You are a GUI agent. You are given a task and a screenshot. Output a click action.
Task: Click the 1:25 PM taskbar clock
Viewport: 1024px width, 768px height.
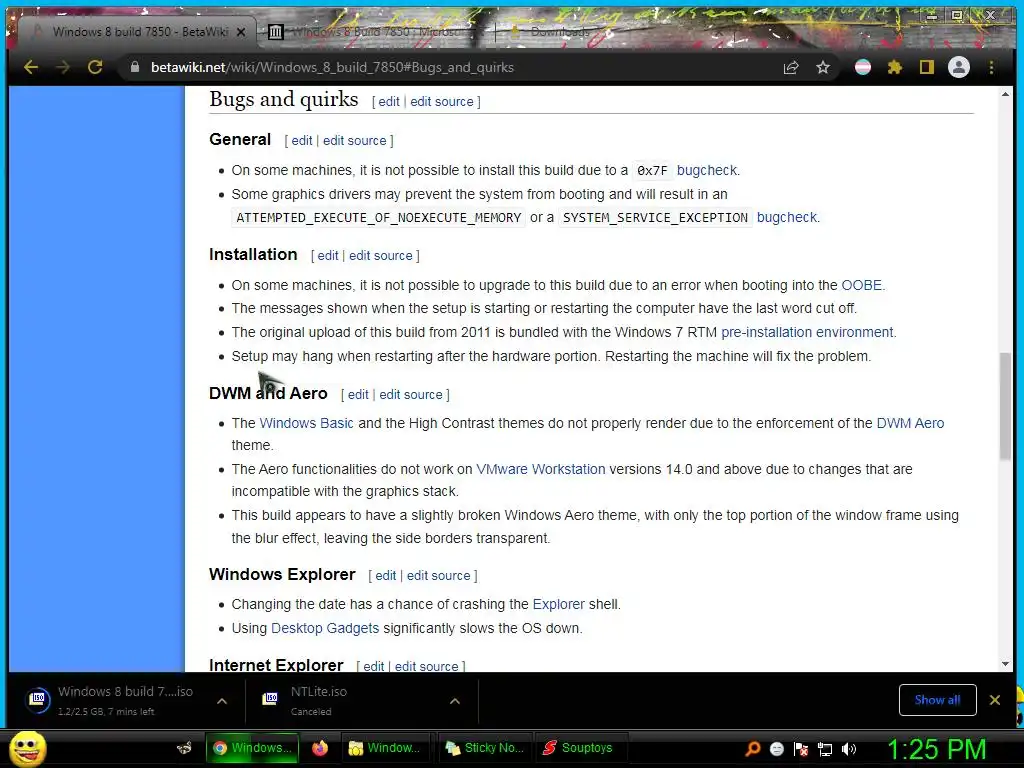(x=936, y=749)
